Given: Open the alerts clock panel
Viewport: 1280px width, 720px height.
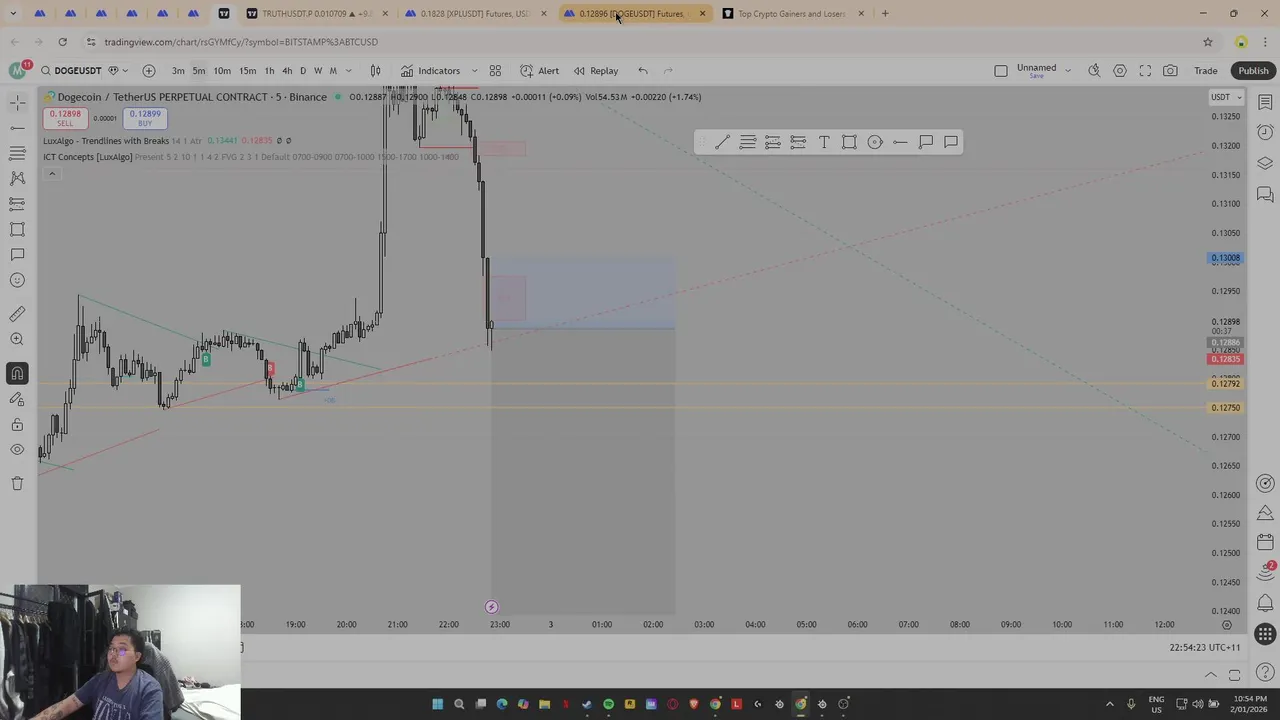Looking at the screenshot, I should (1265, 132).
